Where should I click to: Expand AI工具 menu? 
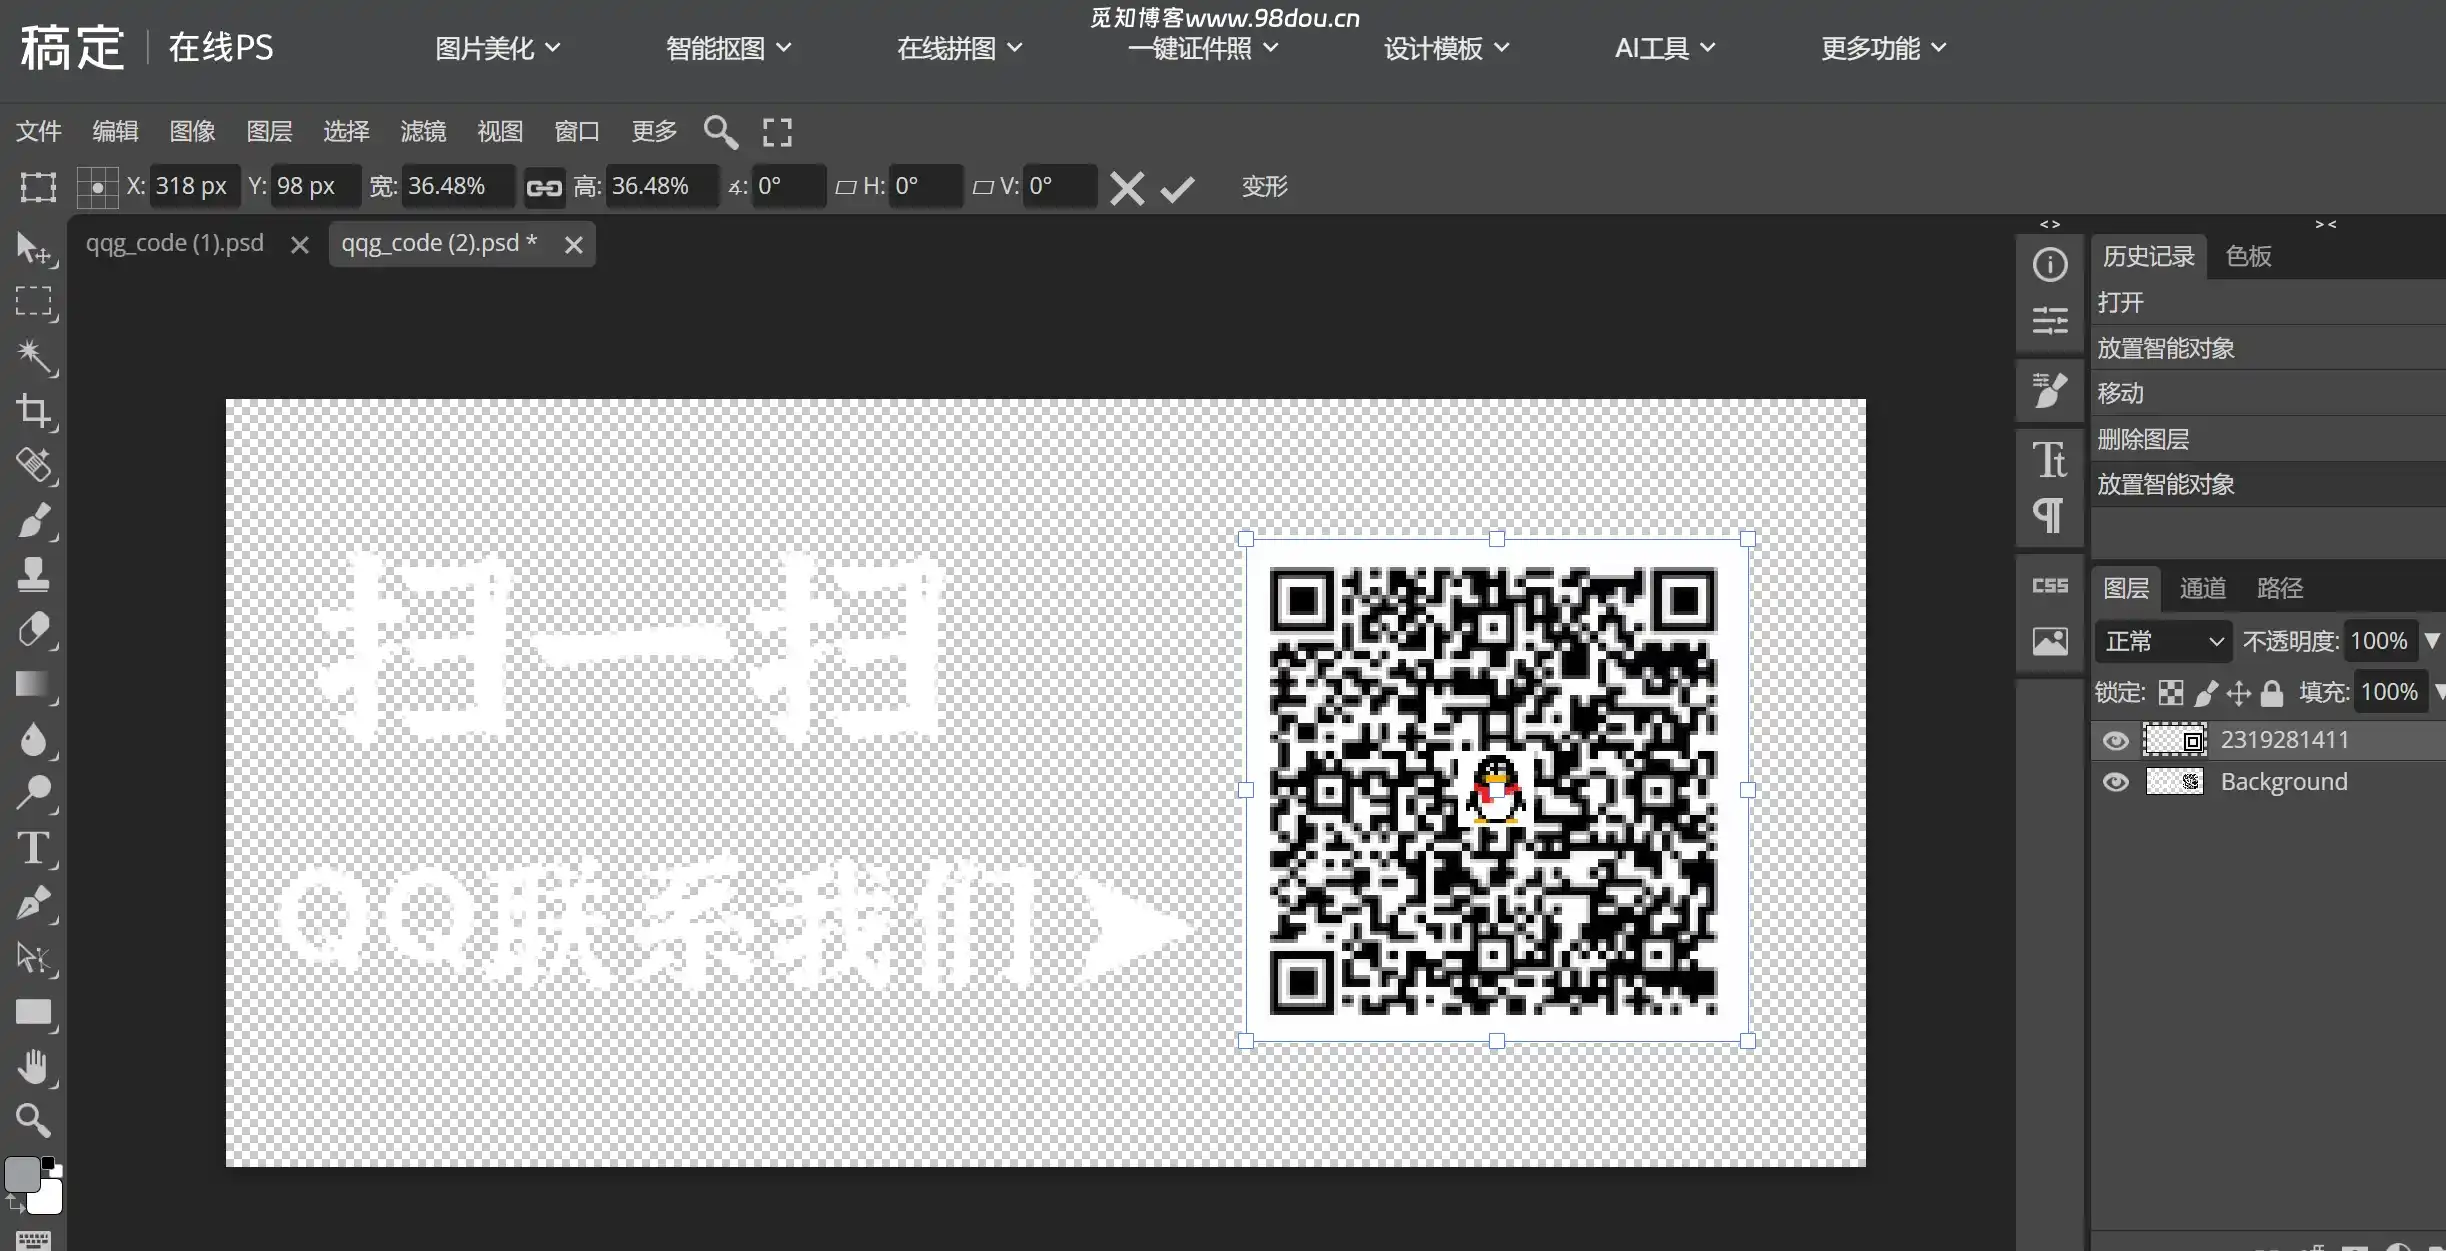point(1665,48)
